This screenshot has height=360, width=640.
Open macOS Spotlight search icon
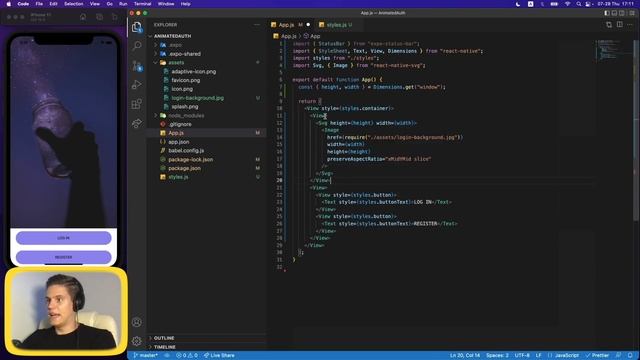pos(578,4)
